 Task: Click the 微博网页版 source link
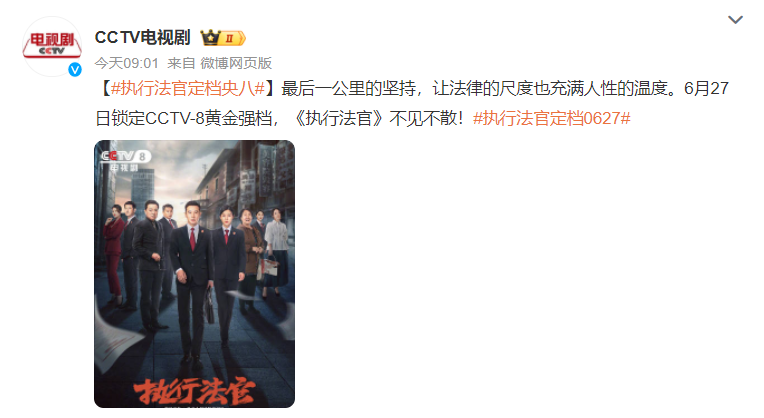click(236, 63)
